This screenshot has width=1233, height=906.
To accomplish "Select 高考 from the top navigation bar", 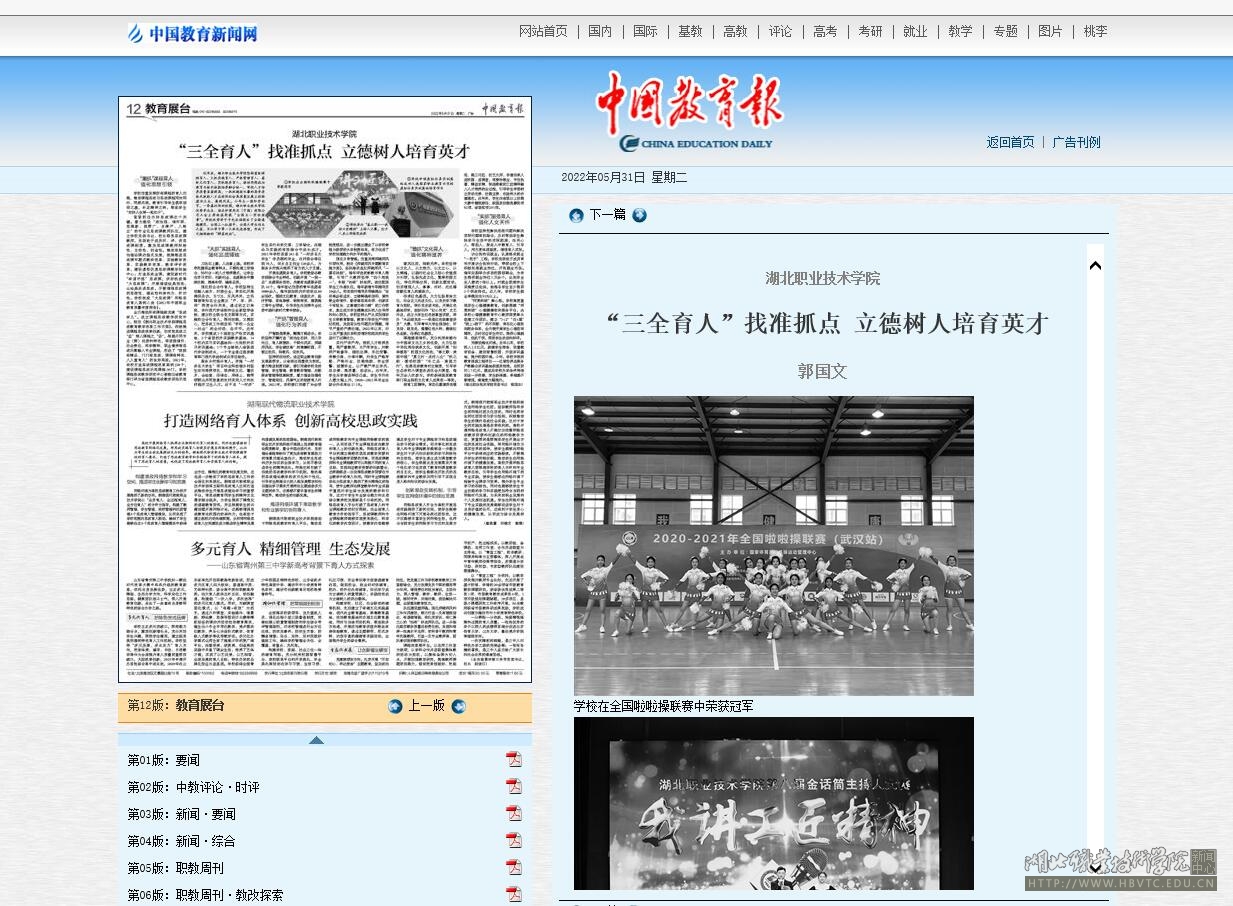I will tap(825, 32).
